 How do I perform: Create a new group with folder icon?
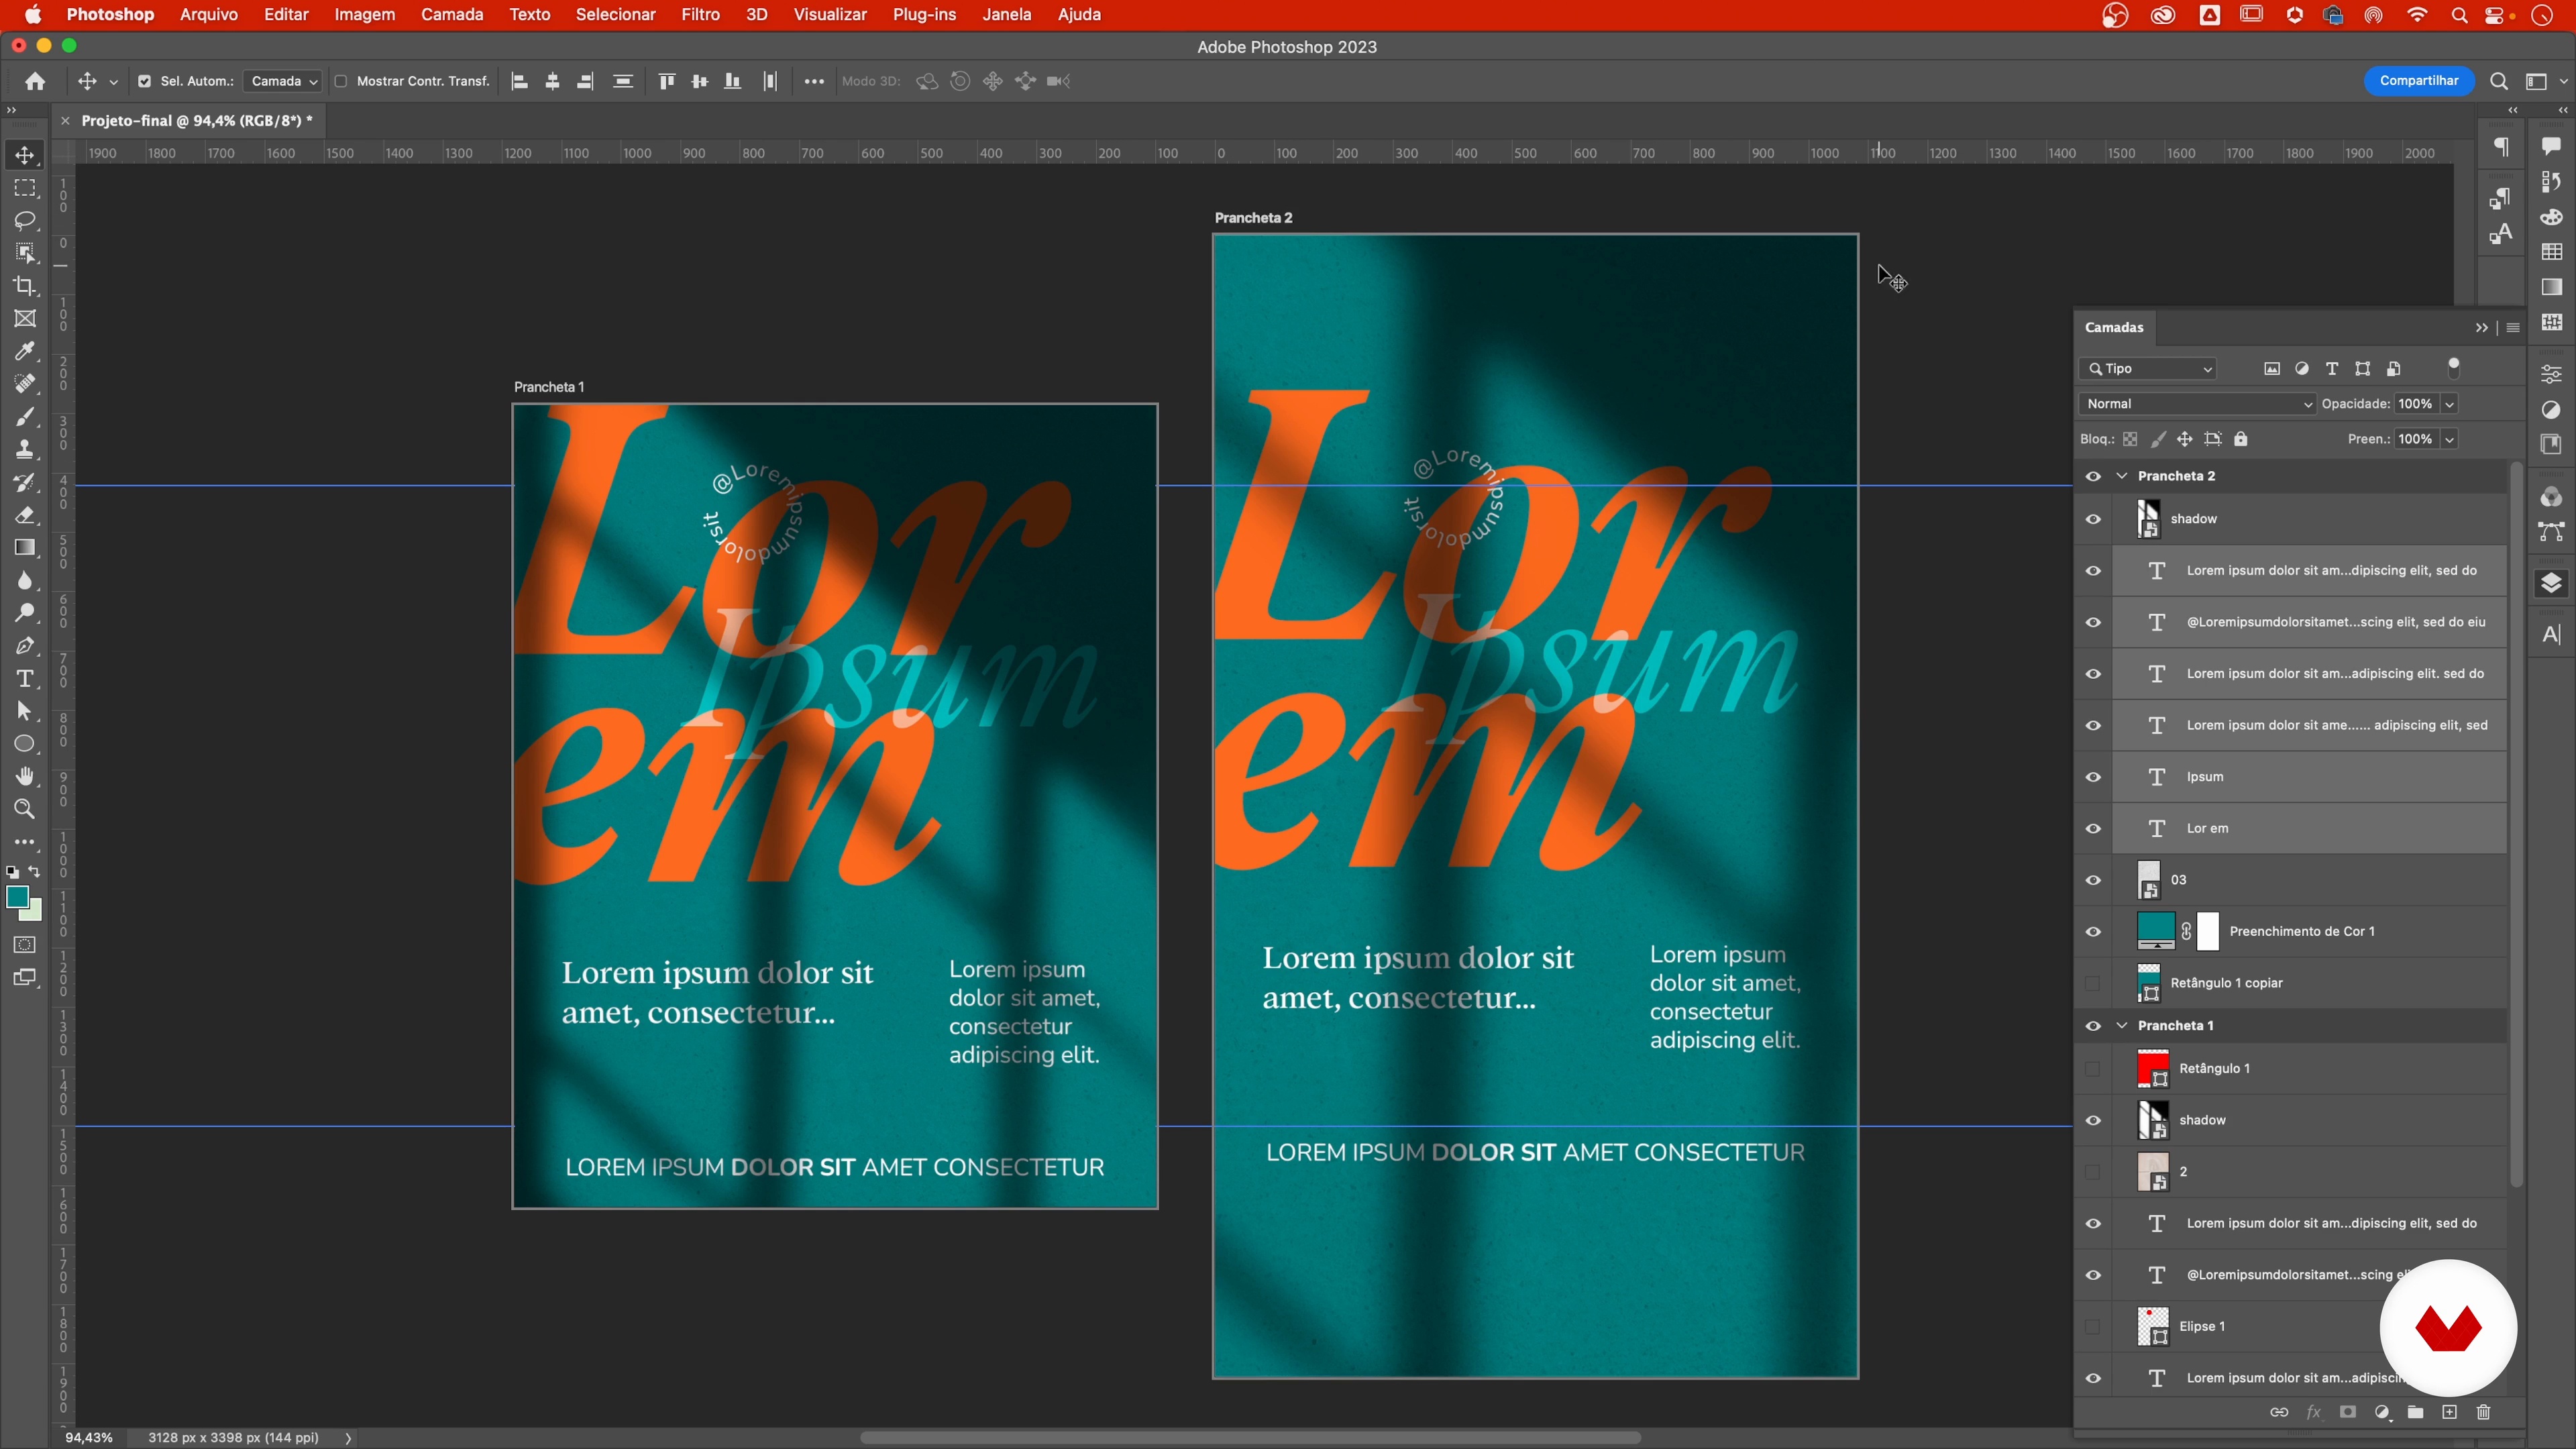coord(2415,1412)
